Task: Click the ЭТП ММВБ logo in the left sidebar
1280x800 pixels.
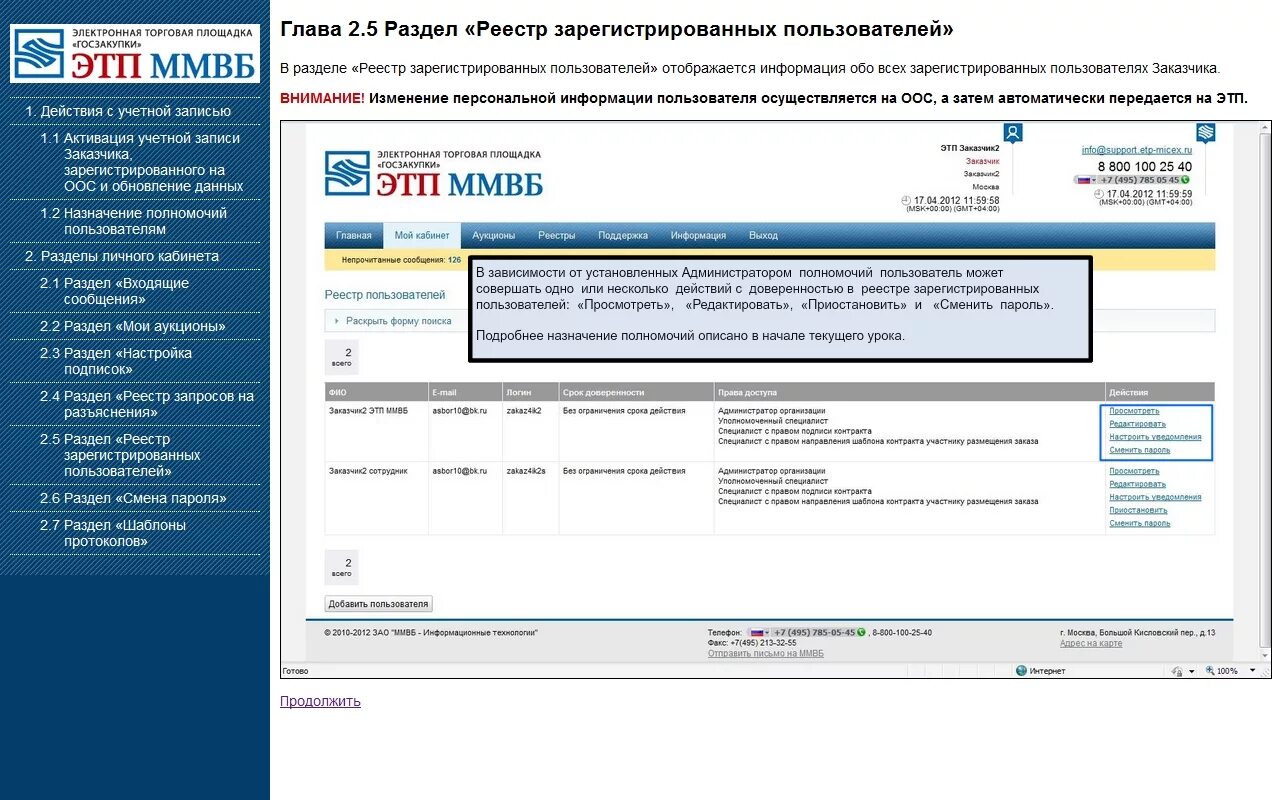Action: click(x=135, y=54)
